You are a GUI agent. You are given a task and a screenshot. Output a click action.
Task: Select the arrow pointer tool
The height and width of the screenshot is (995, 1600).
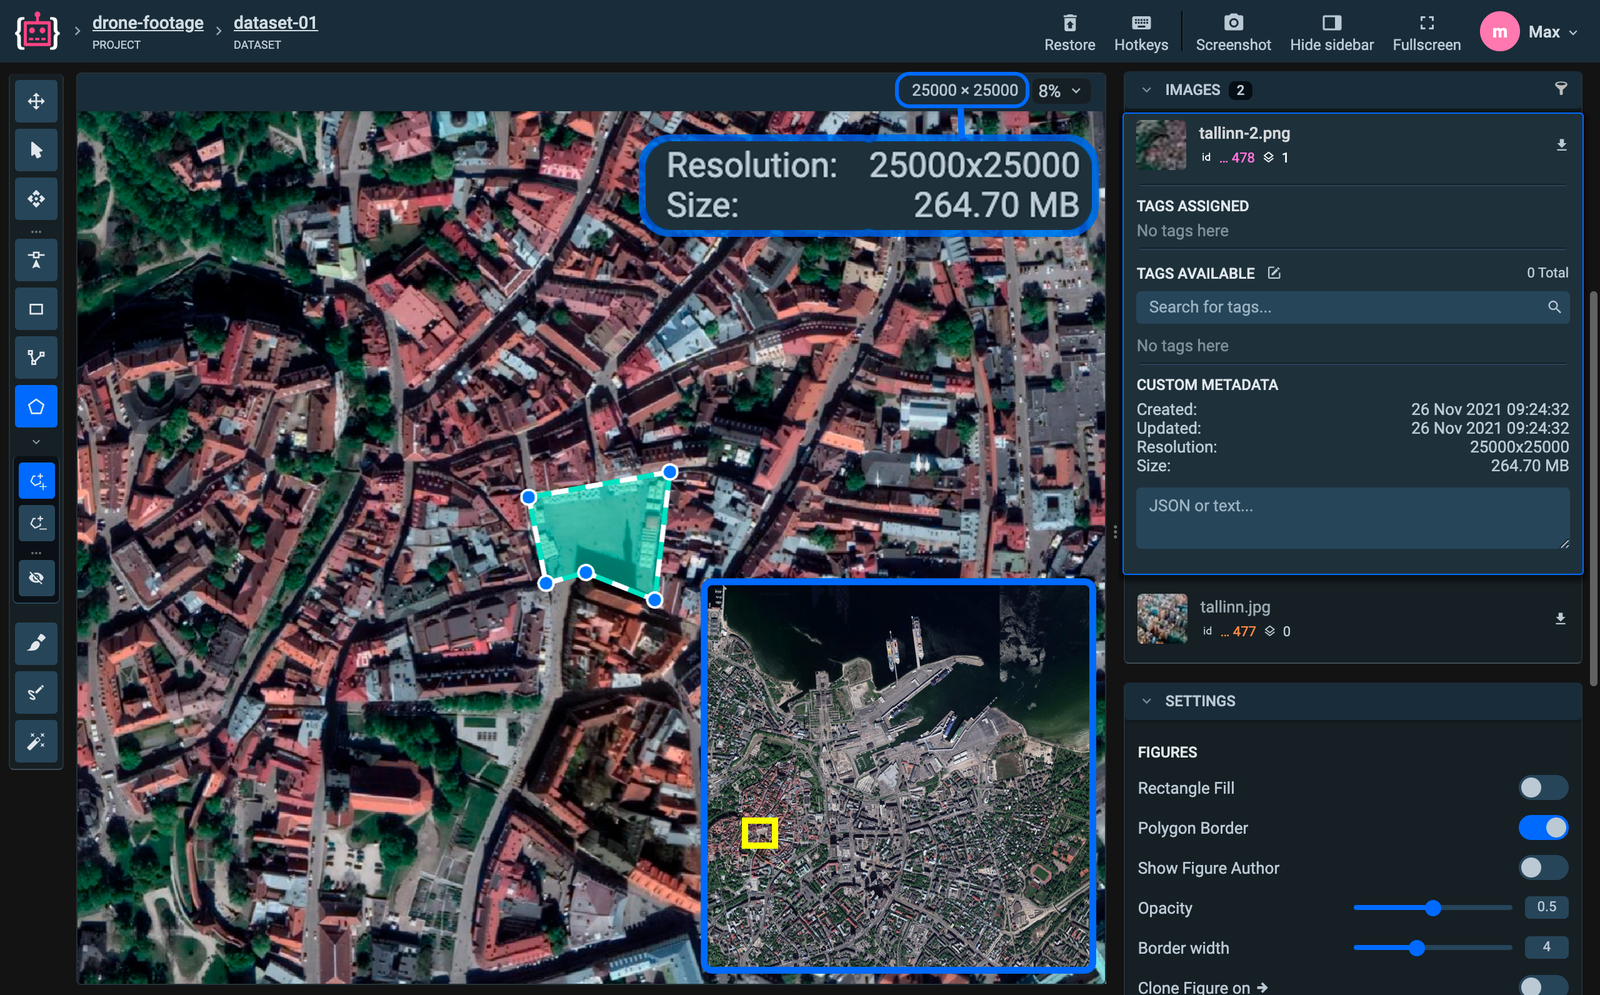tap(36, 150)
